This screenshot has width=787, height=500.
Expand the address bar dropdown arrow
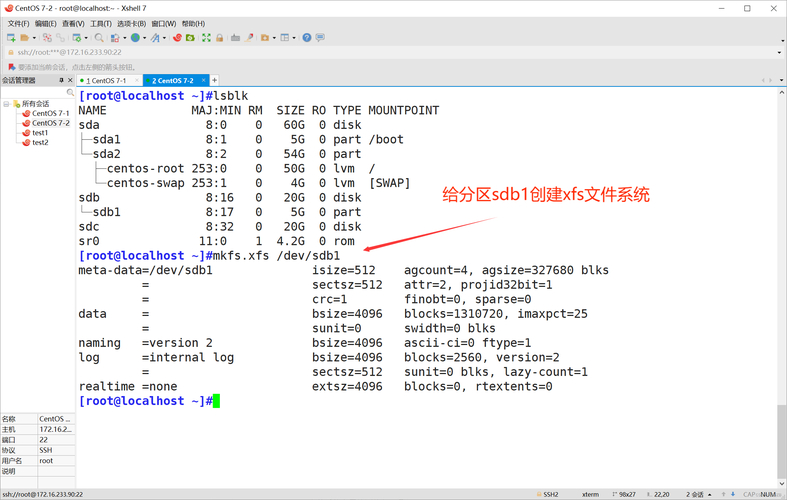(x=779, y=52)
